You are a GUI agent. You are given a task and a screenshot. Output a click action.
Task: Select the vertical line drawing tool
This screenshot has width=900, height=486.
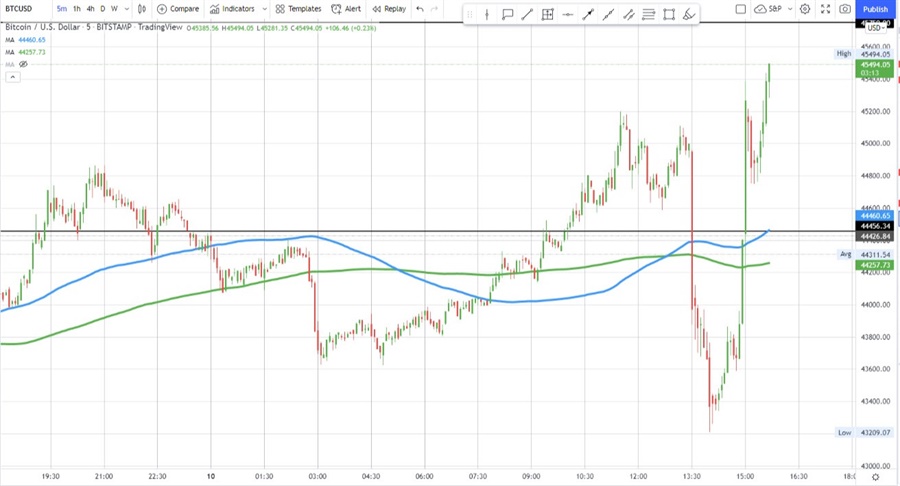coord(487,15)
